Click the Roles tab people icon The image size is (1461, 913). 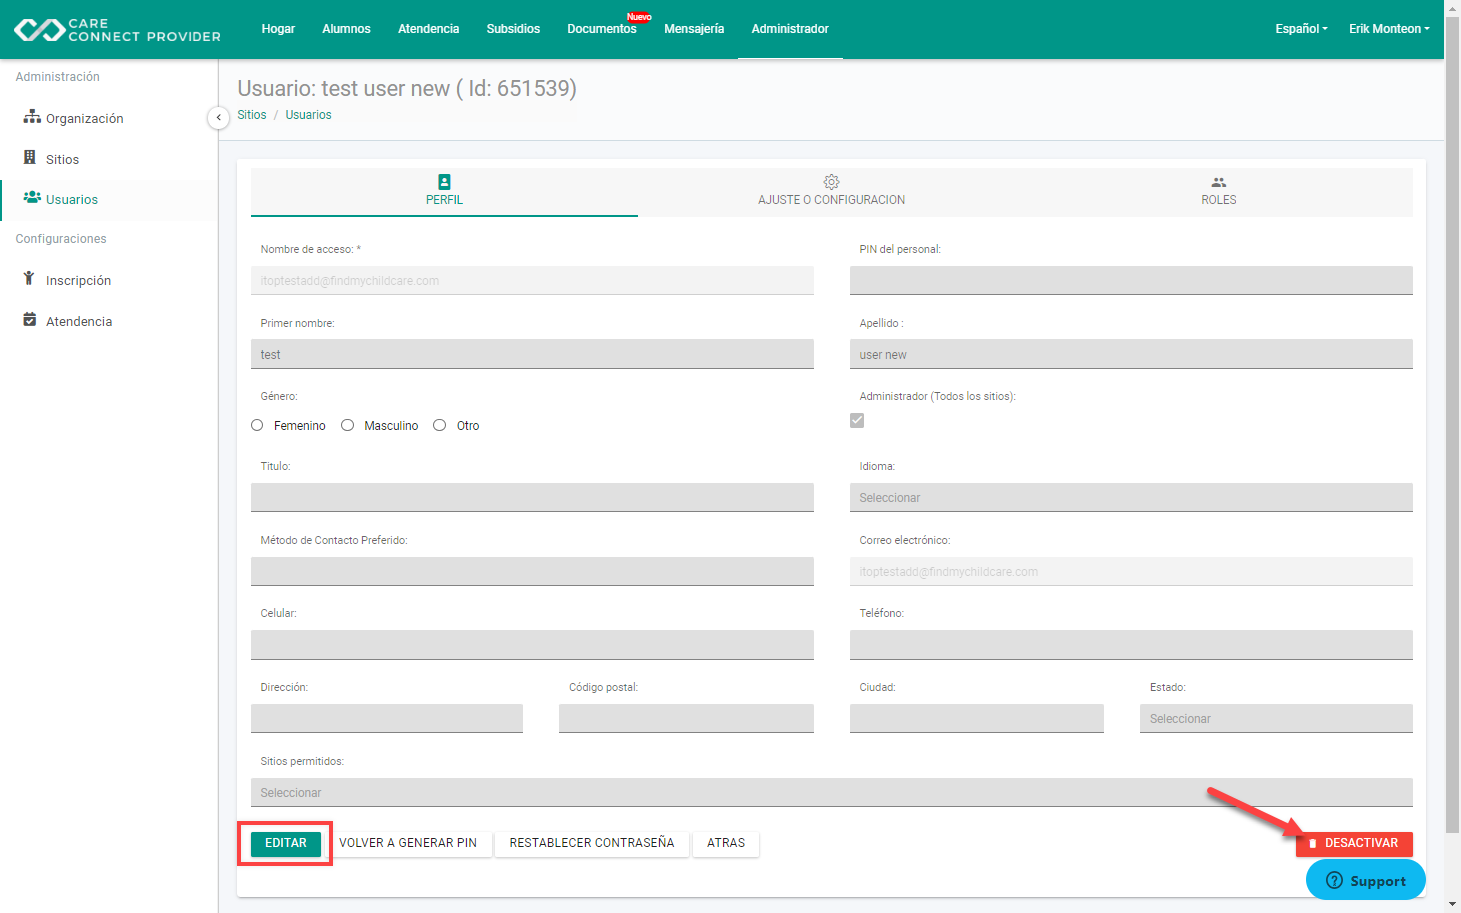point(1218,182)
